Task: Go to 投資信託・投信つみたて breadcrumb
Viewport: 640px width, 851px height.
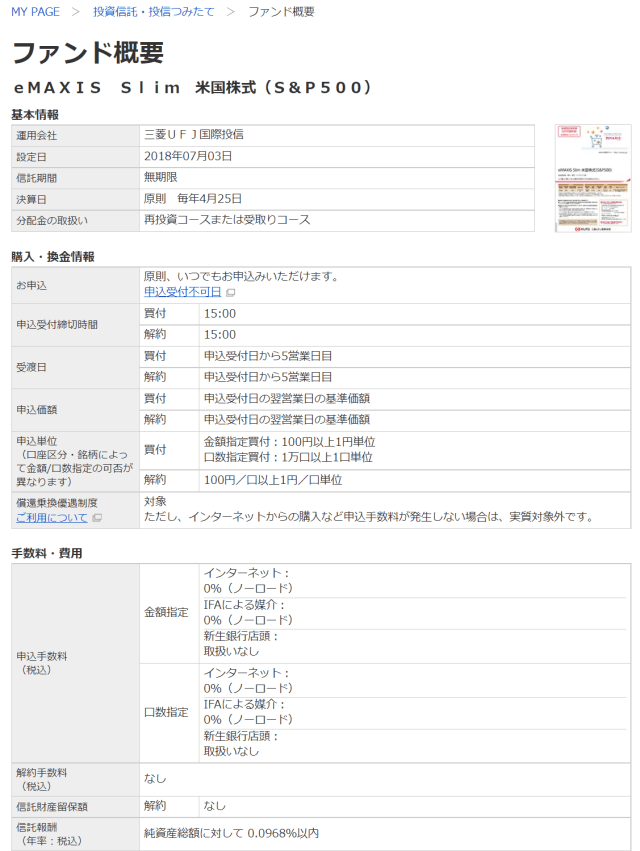Action: point(154,11)
